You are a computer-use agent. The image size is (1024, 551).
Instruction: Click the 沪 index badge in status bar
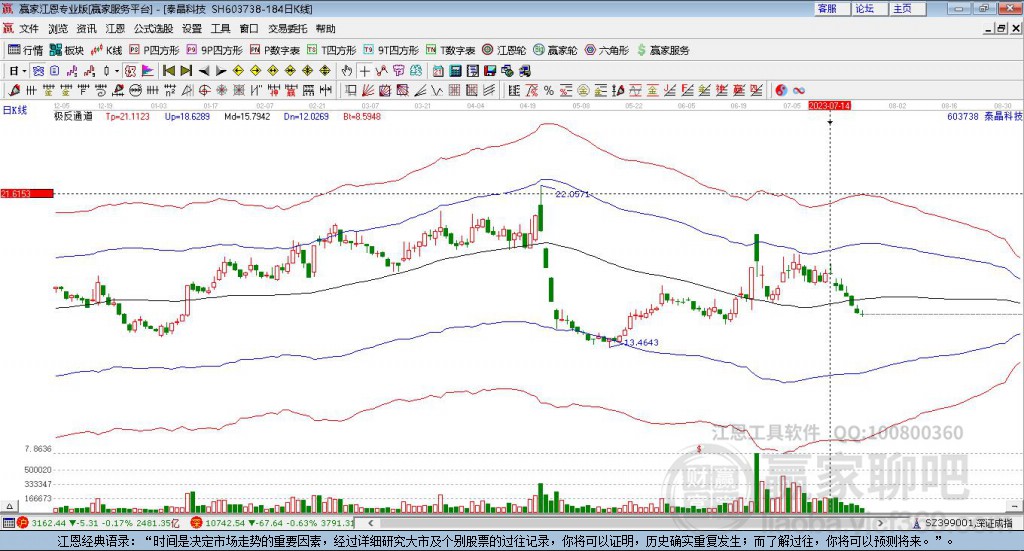point(22,523)
